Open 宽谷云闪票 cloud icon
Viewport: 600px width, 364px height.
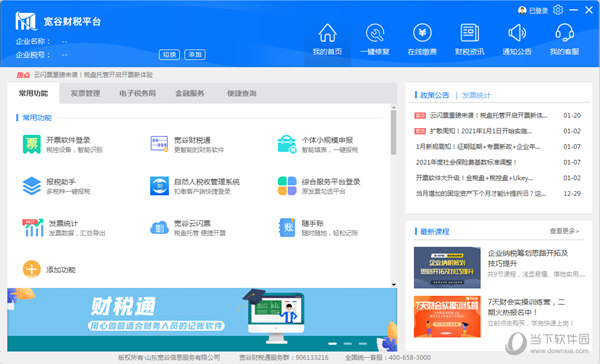click(x=159, y=228)
